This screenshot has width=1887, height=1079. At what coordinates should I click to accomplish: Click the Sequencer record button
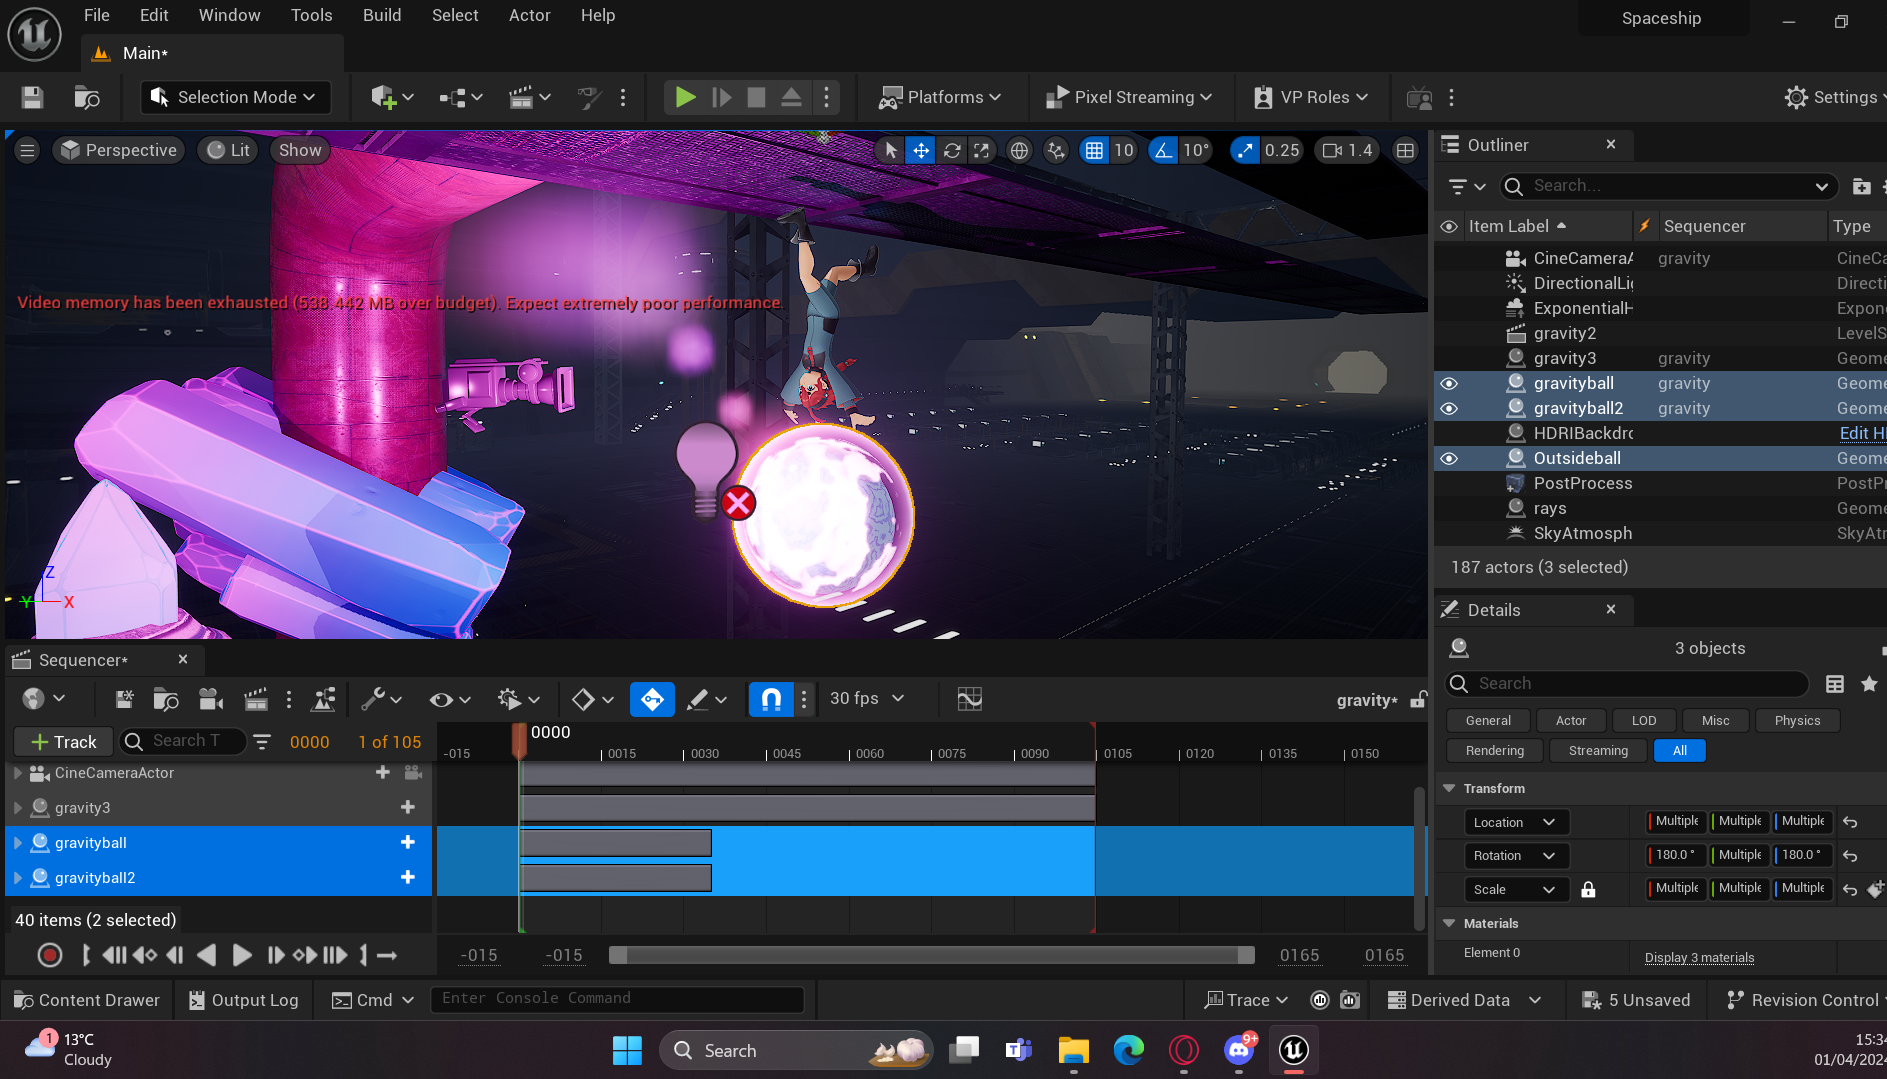(x=49, y=955)
